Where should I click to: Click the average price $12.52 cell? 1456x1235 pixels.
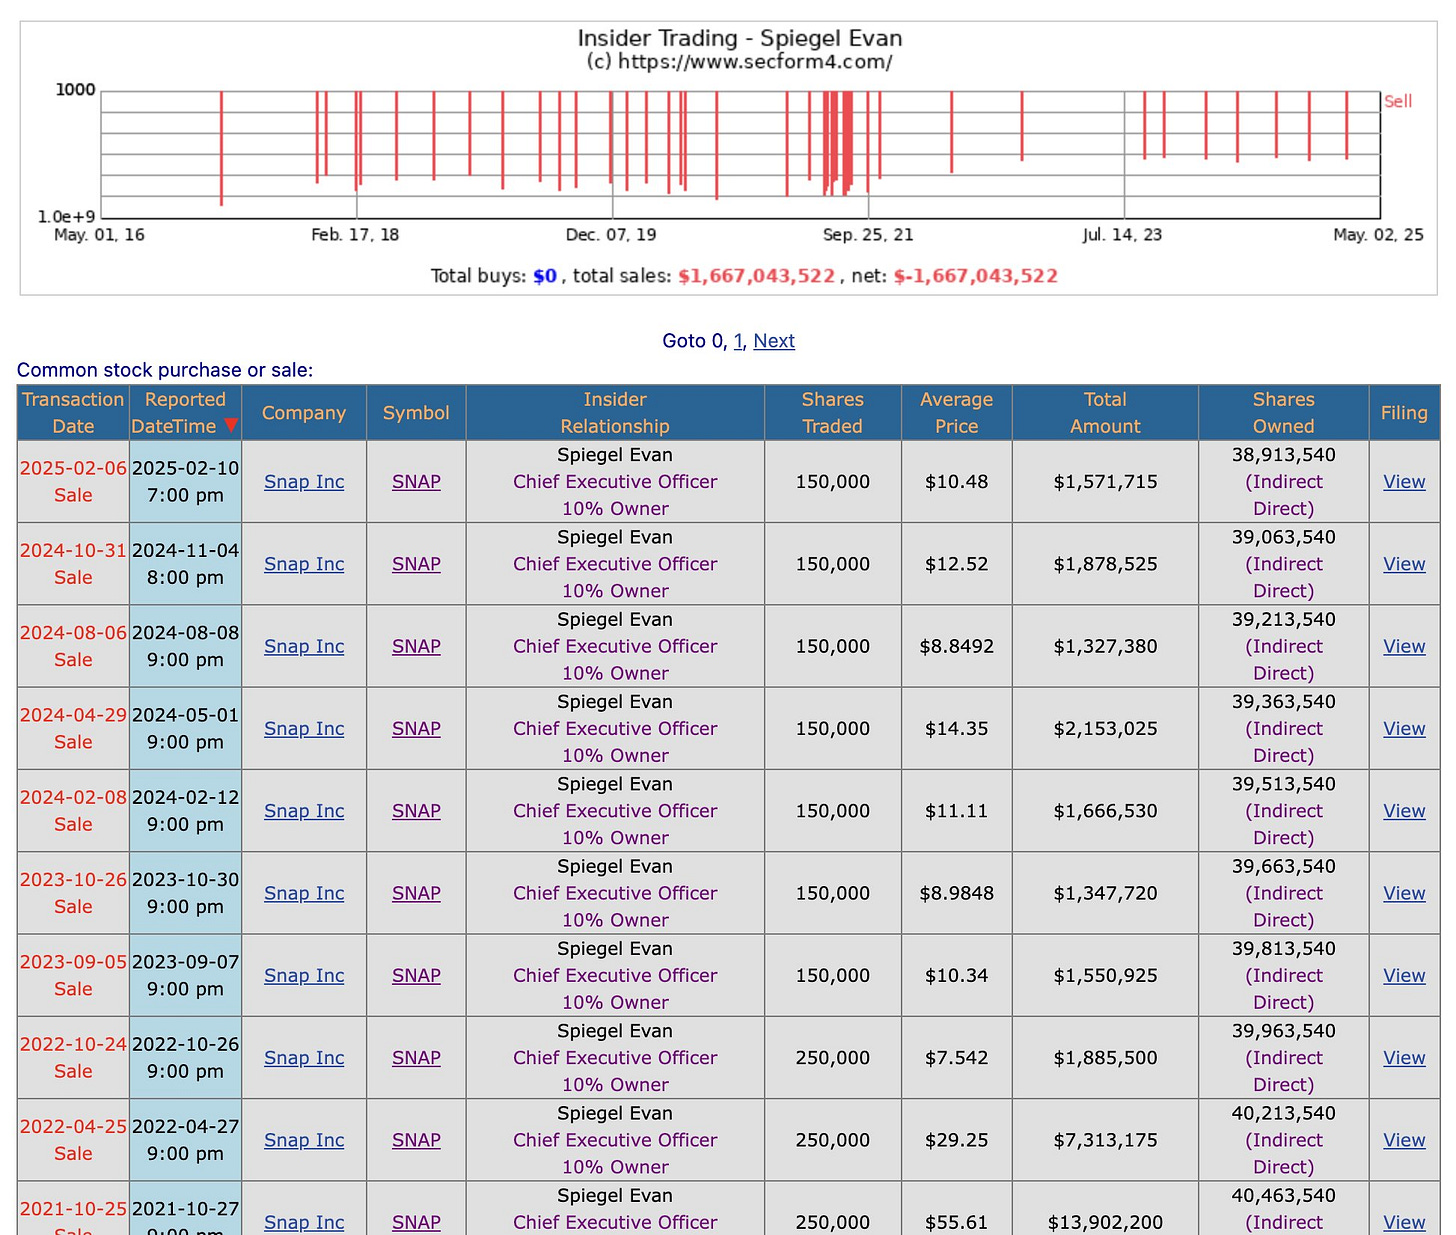pos(957,564)
